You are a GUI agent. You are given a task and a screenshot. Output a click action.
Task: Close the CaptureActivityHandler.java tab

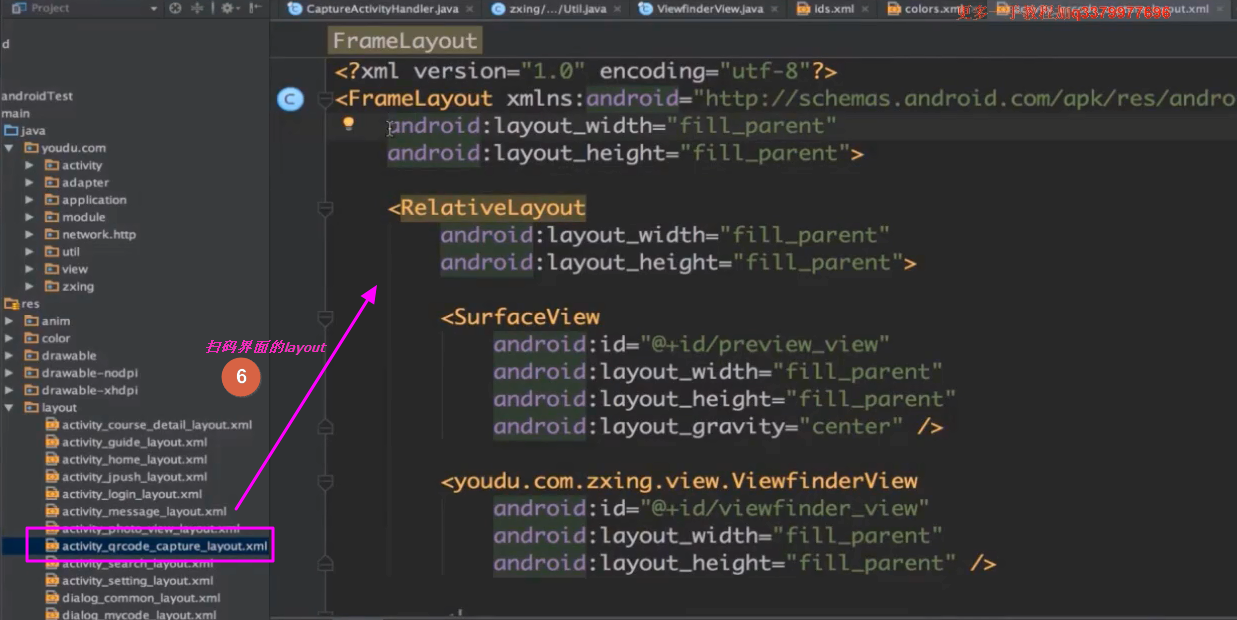[x=471, y=9]
